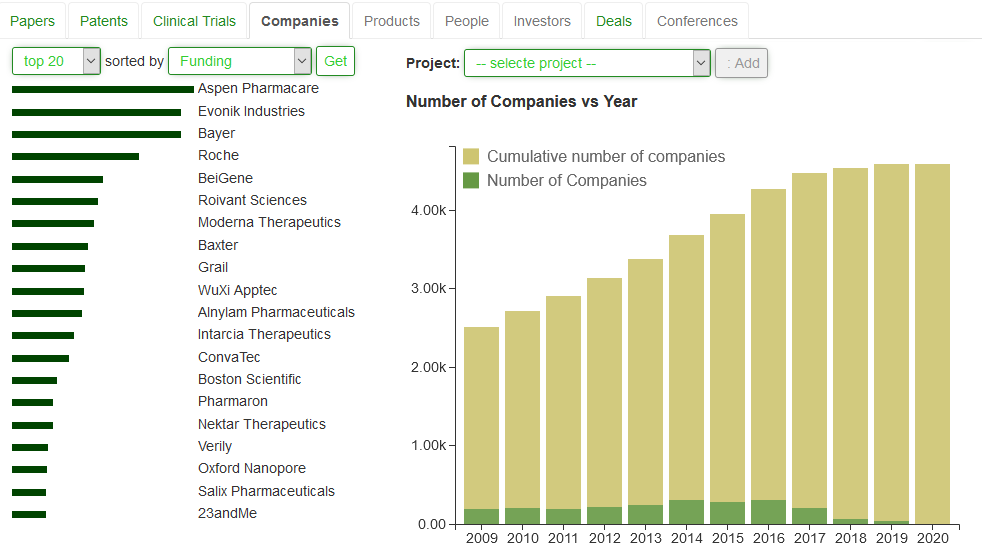Select the Companies tab
The image size is (982, 559).
(299, 21)
